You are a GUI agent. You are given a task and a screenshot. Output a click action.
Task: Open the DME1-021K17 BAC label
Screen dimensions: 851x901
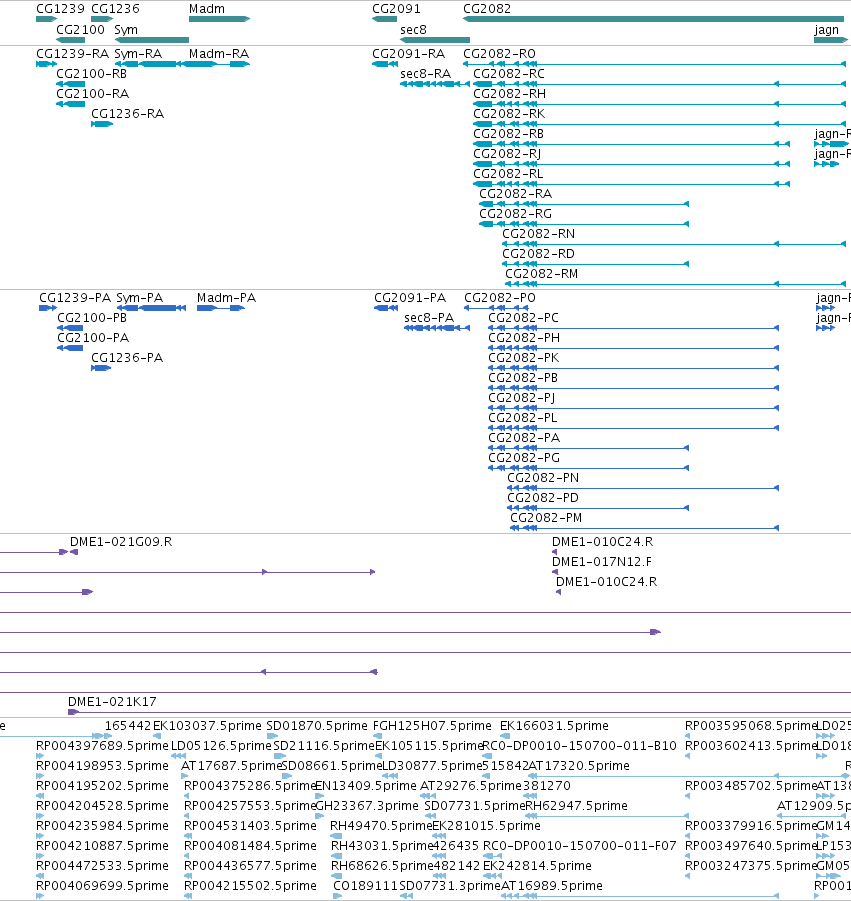(x=112, y=701)
